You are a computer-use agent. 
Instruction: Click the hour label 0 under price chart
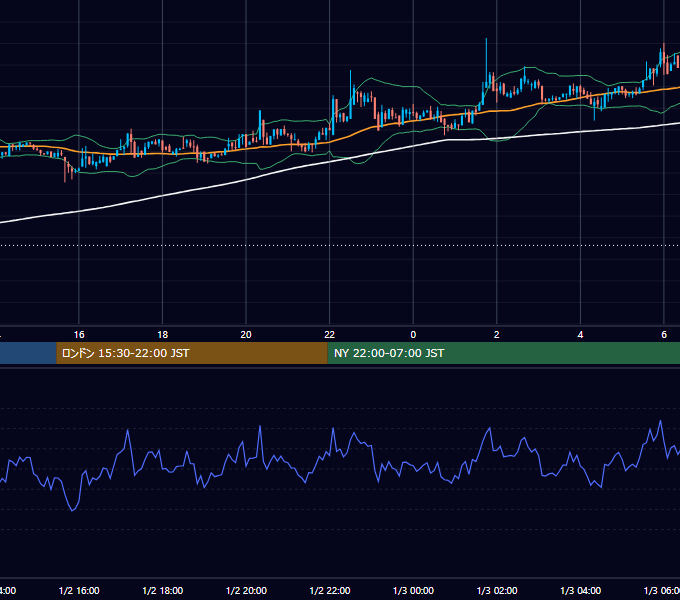[x=413, y=335]
